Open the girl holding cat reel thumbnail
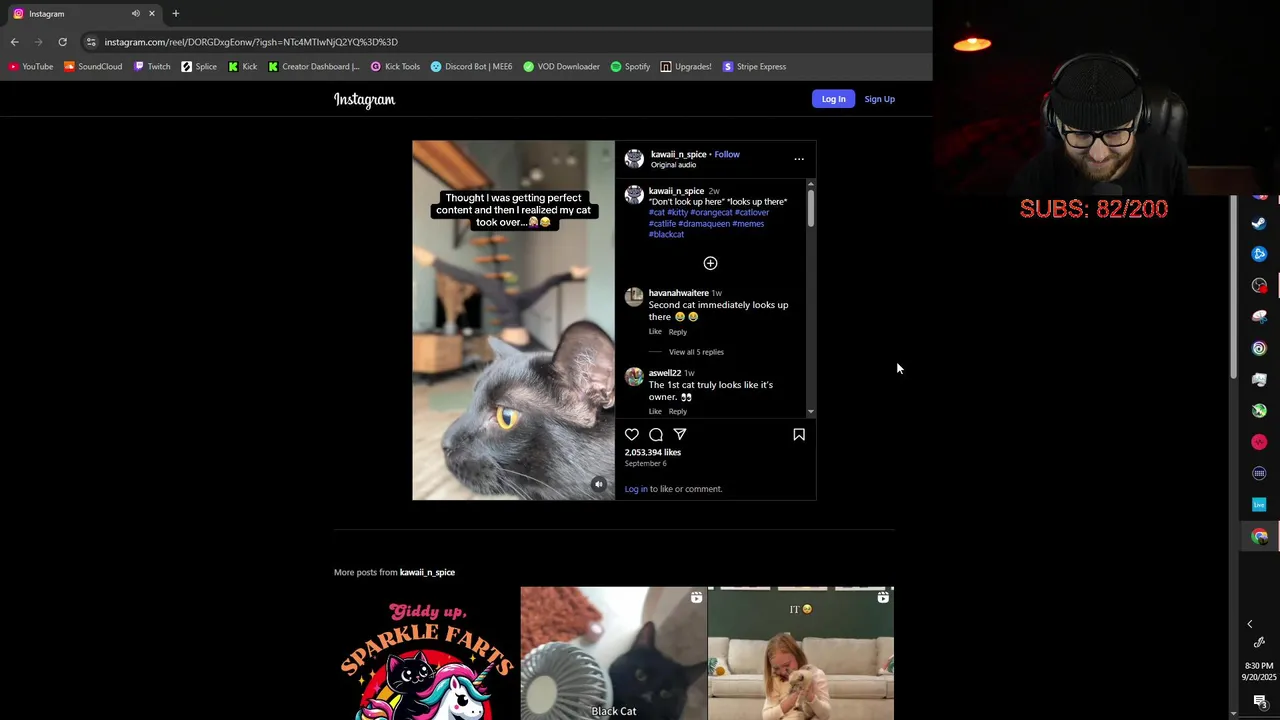The height and width of the screenshot is (720, 1280). tap(801, 653)
